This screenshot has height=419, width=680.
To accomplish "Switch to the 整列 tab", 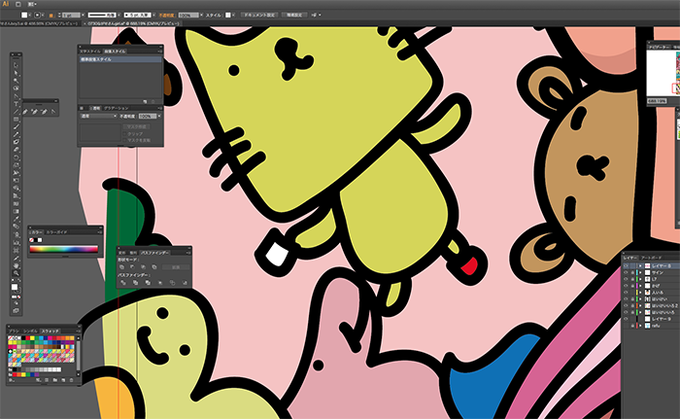I will click(133, 253).
